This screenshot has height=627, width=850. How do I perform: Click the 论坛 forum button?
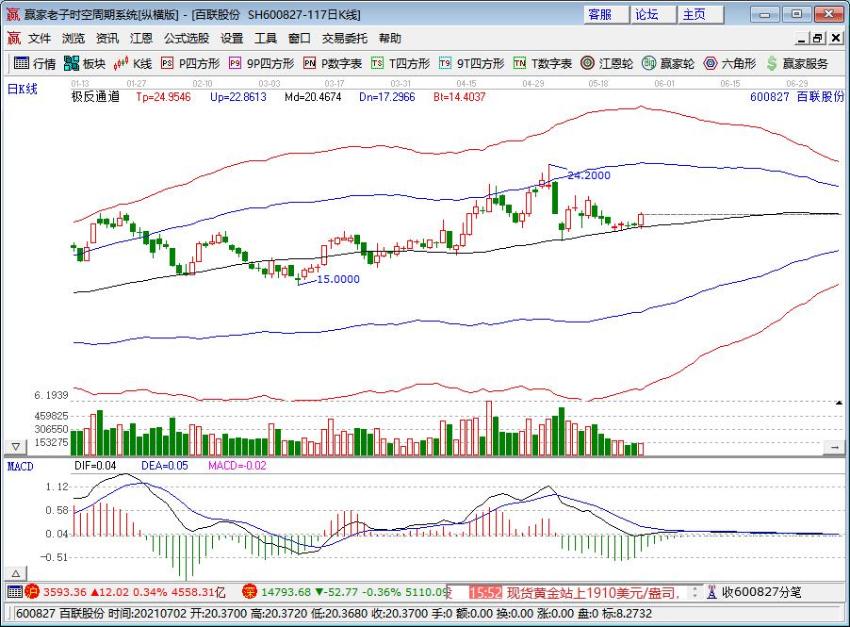point(654,15)
